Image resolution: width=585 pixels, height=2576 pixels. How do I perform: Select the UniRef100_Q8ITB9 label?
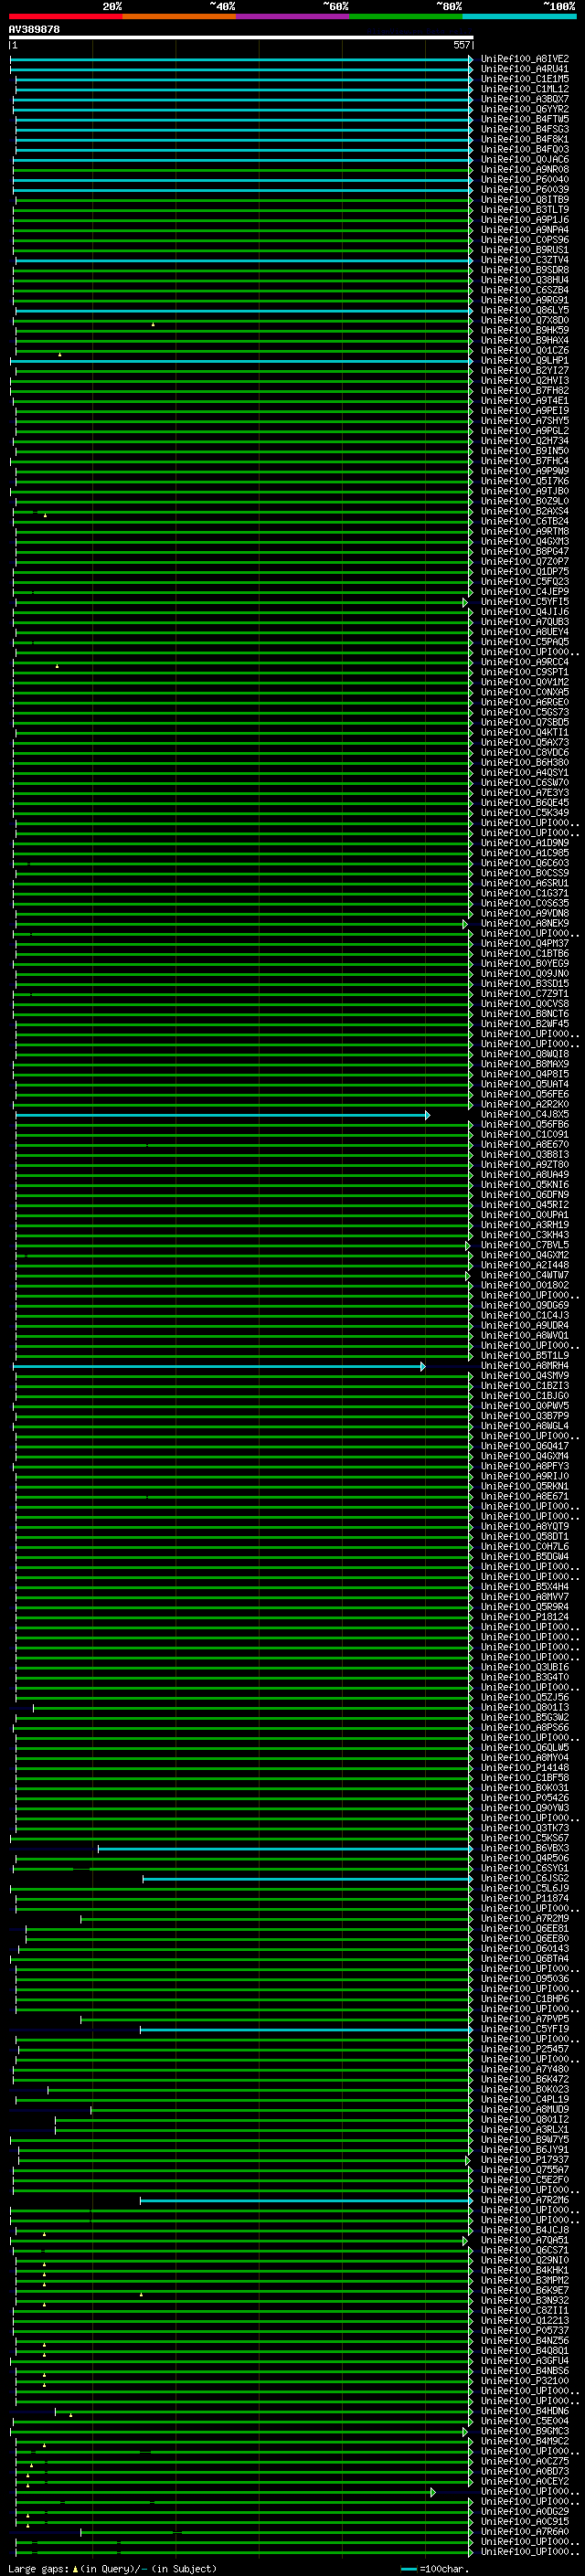(x=525, y=200)
